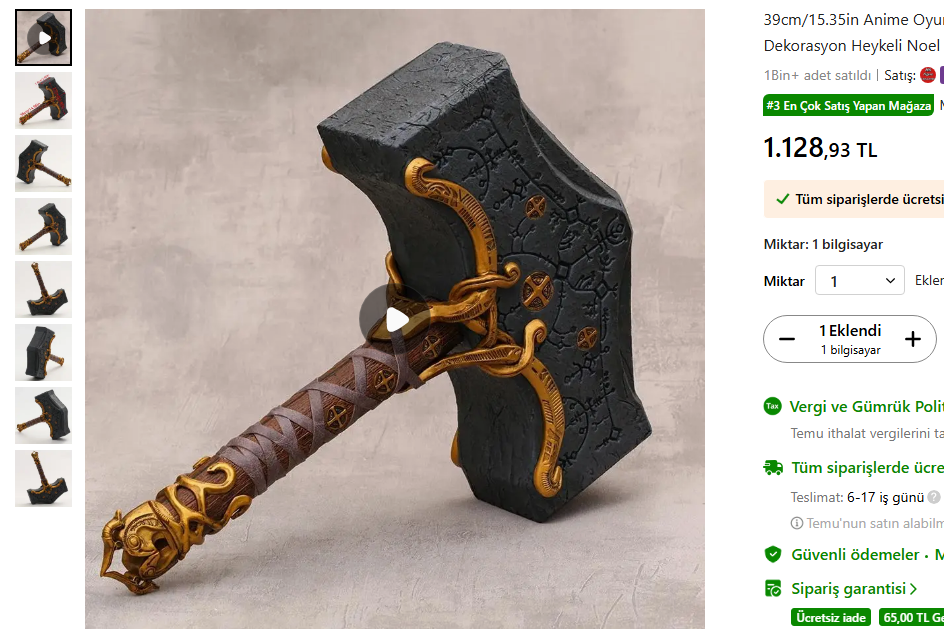Click the play icon on the first thumbnail
Viewport: 944px width, 635px height.
[x=43, y=38]
